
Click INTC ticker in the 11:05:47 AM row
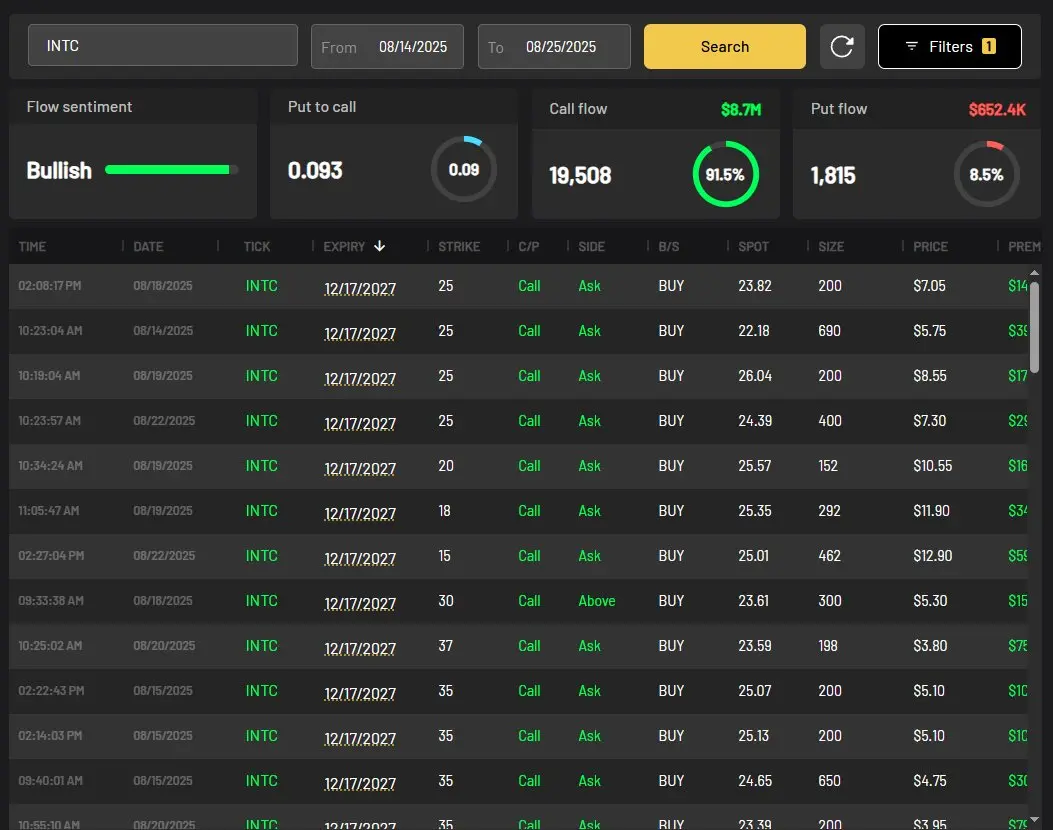pyautogui.click(x=261, y=511)
